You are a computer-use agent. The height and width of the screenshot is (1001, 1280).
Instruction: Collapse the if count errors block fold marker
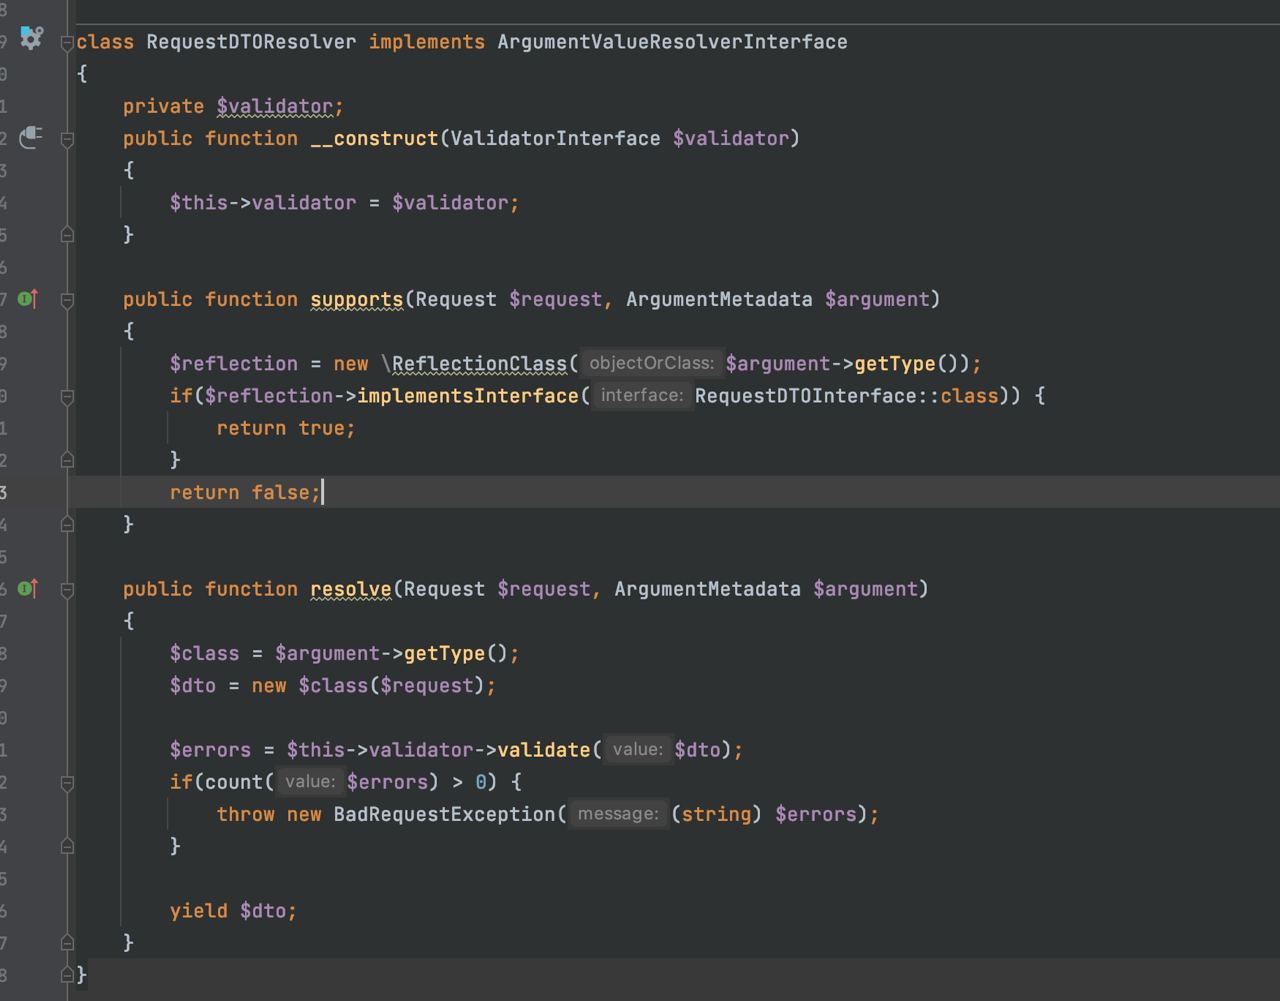click(x=67, y=783)
